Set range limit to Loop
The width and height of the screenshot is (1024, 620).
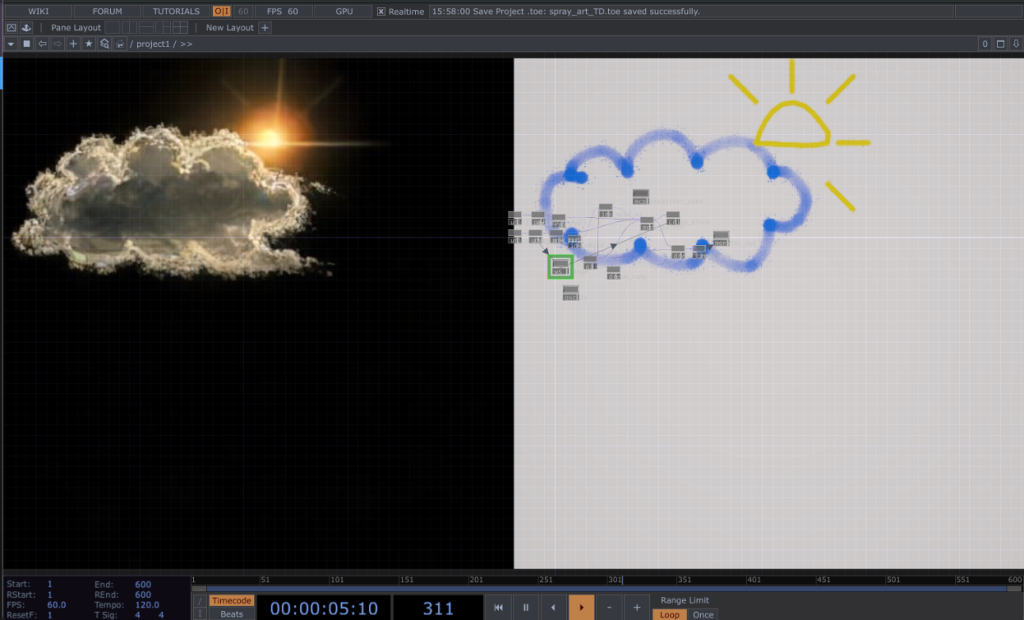[x=669, y=615]
